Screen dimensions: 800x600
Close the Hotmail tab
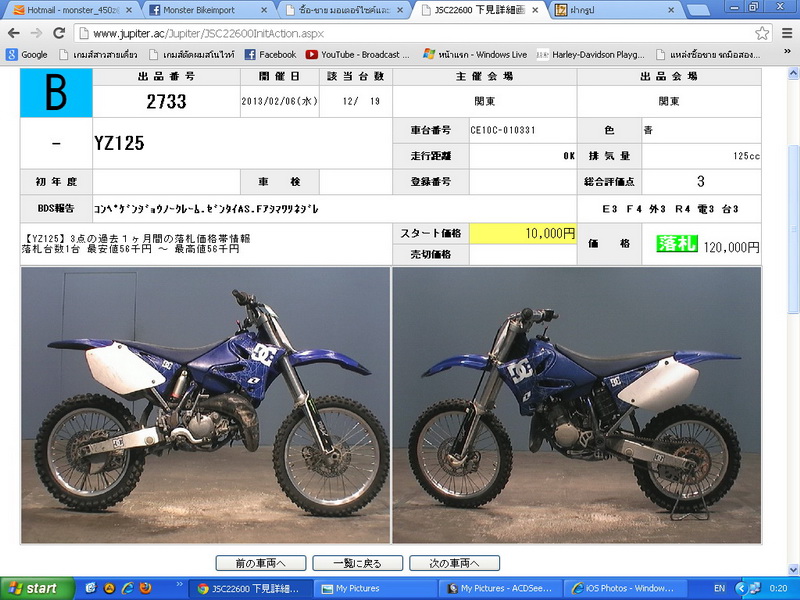[x=129, y=10]
